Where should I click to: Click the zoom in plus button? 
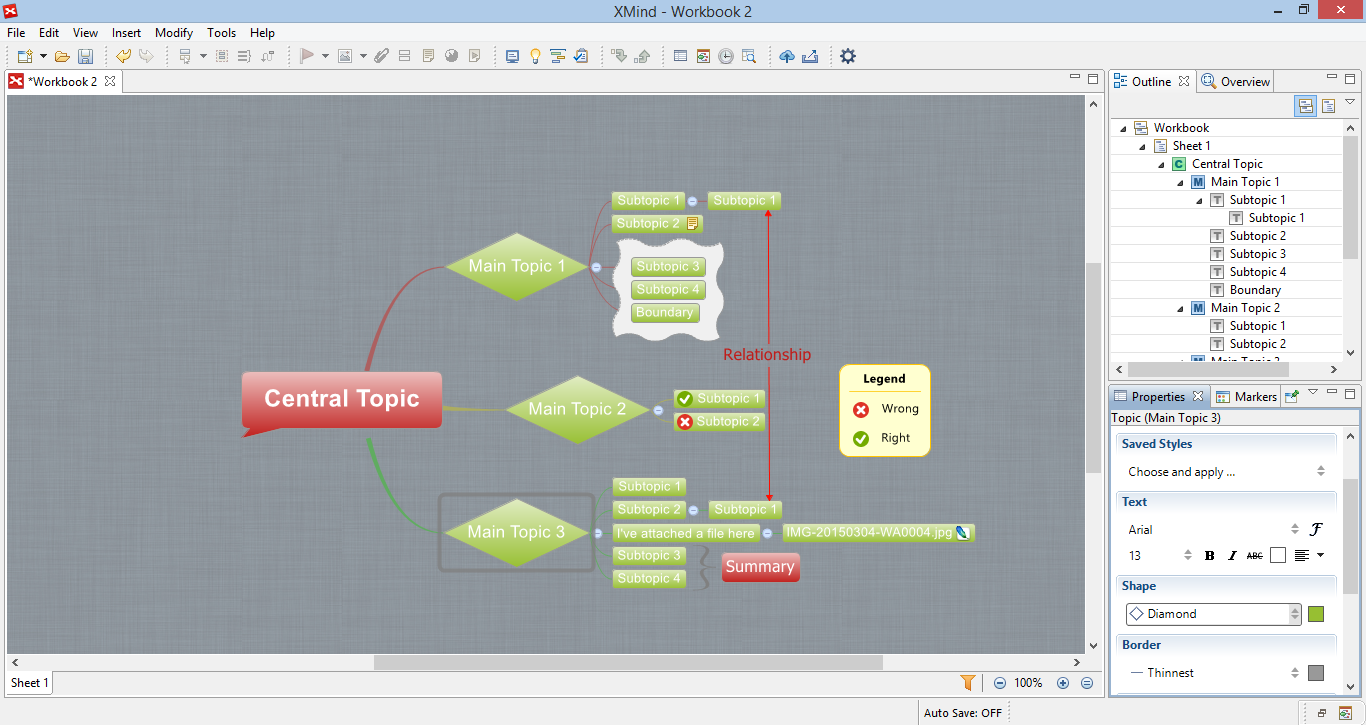point(1063,683)
